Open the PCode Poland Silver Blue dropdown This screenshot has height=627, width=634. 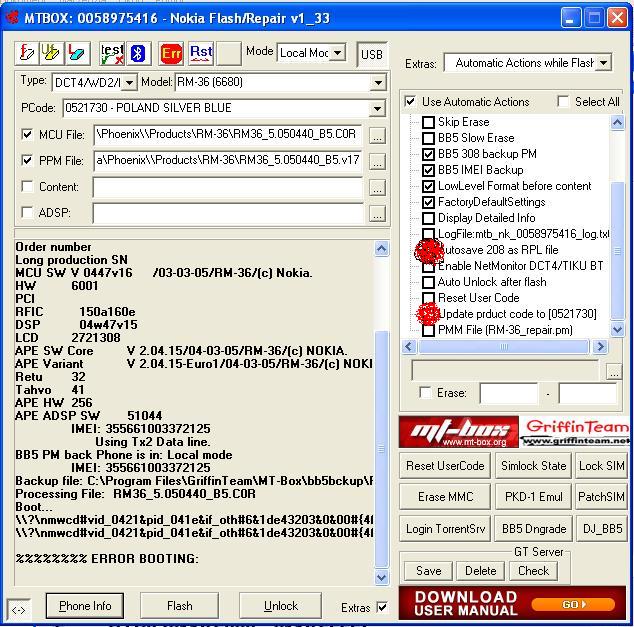(377, 108)
